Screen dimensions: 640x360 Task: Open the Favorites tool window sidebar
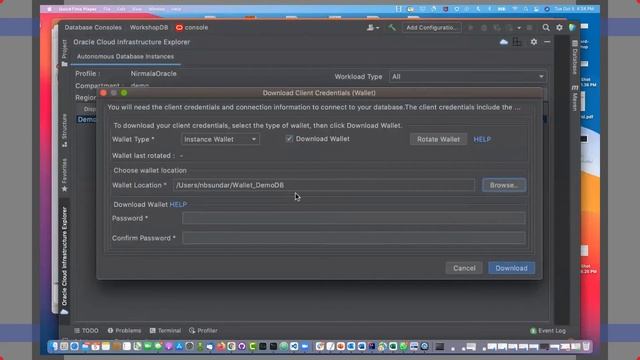coord(64,175)
